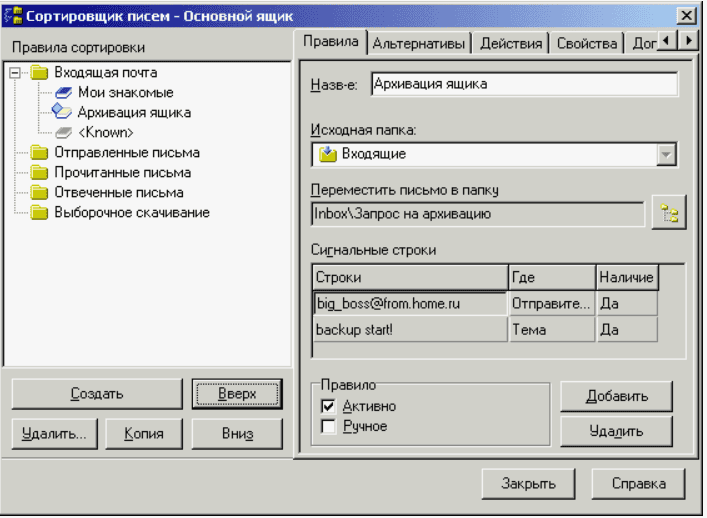This screenshot has height=518, width=707.
Task: Click the Вниз button
Action: [237, 434]
